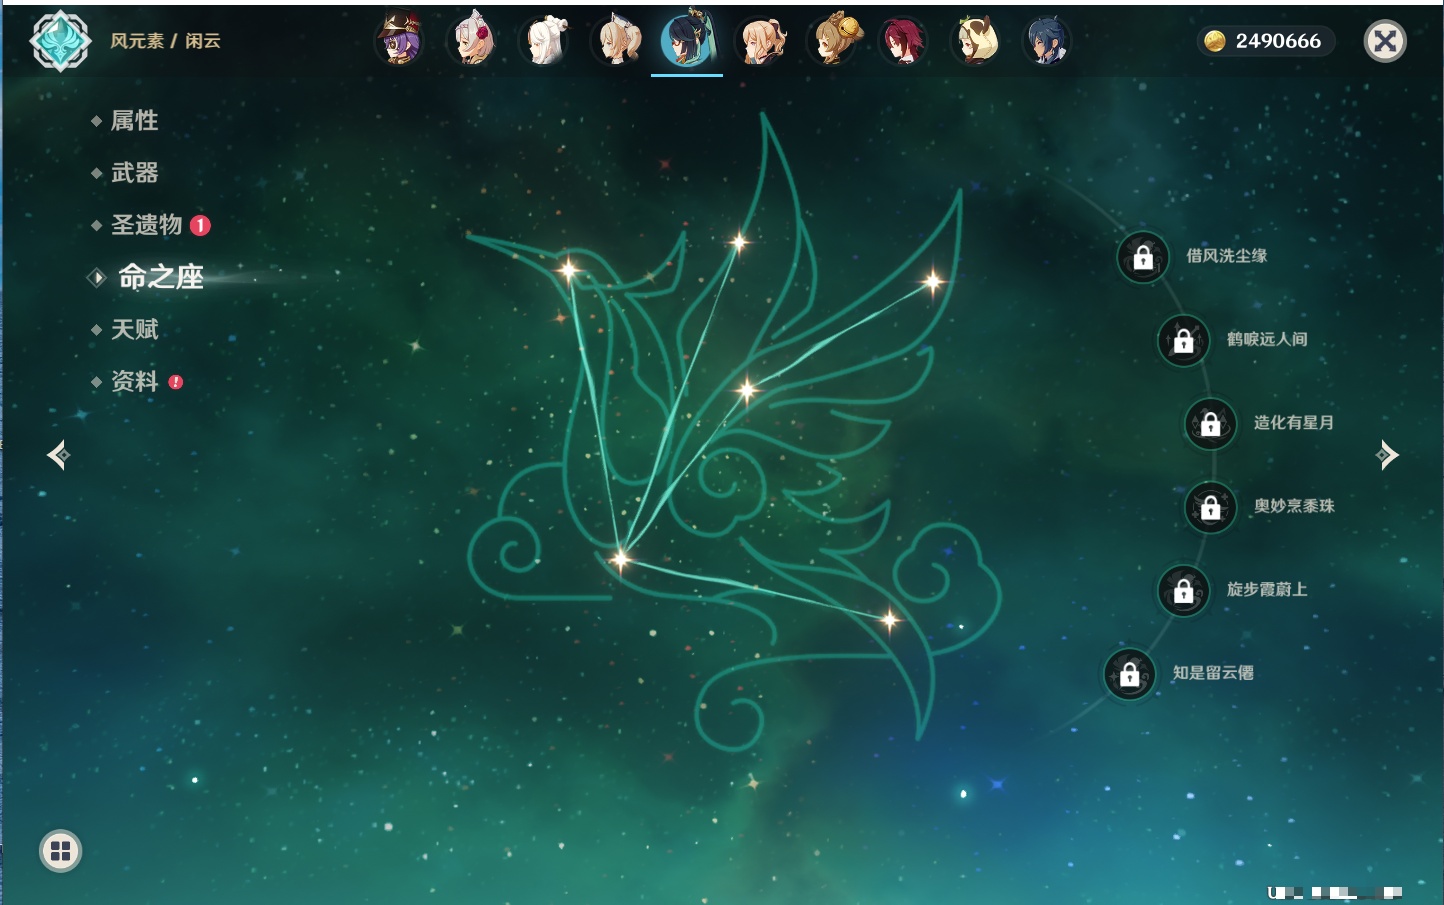Click the Mora balance 2490666
The width and height of the screenshot is (1444, 905).
point(1278,41)
